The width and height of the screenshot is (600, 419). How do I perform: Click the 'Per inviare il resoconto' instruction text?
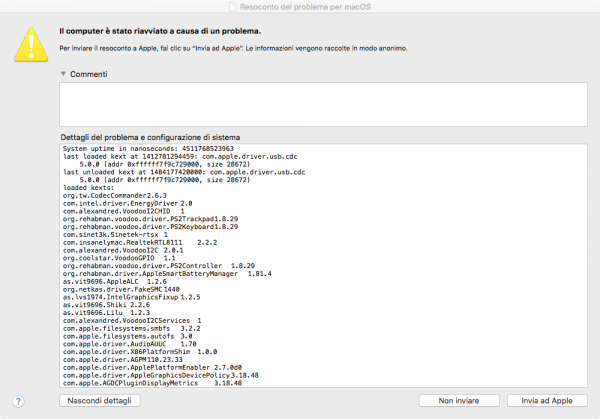[x=233, y=48]
